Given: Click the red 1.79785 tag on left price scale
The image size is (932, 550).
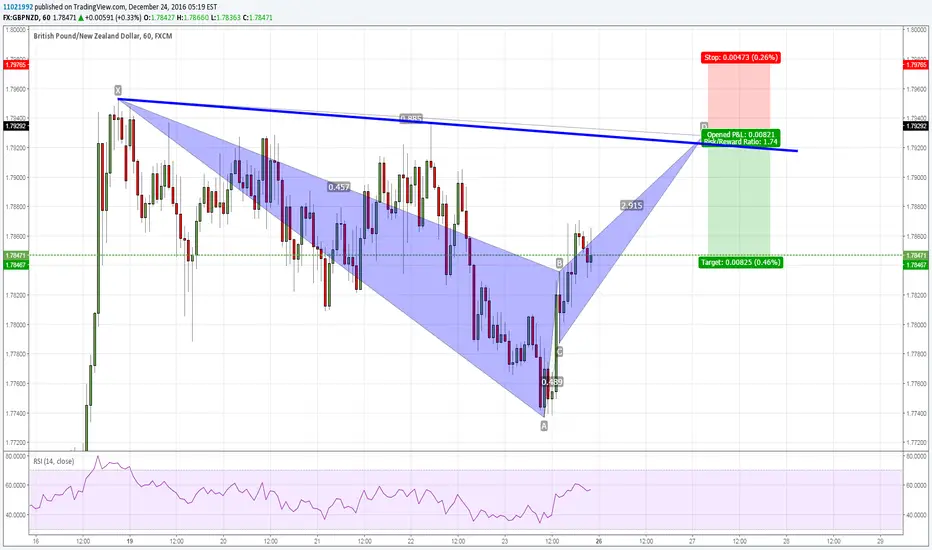Looking at the screenshot, I should coord(15,64).
